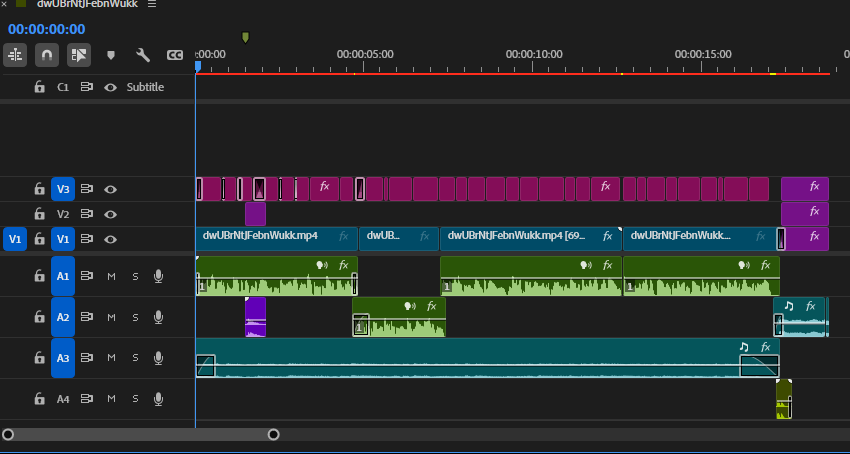
Task: Hide V1 track output with eye icon
Action: (x=111, y=239)
